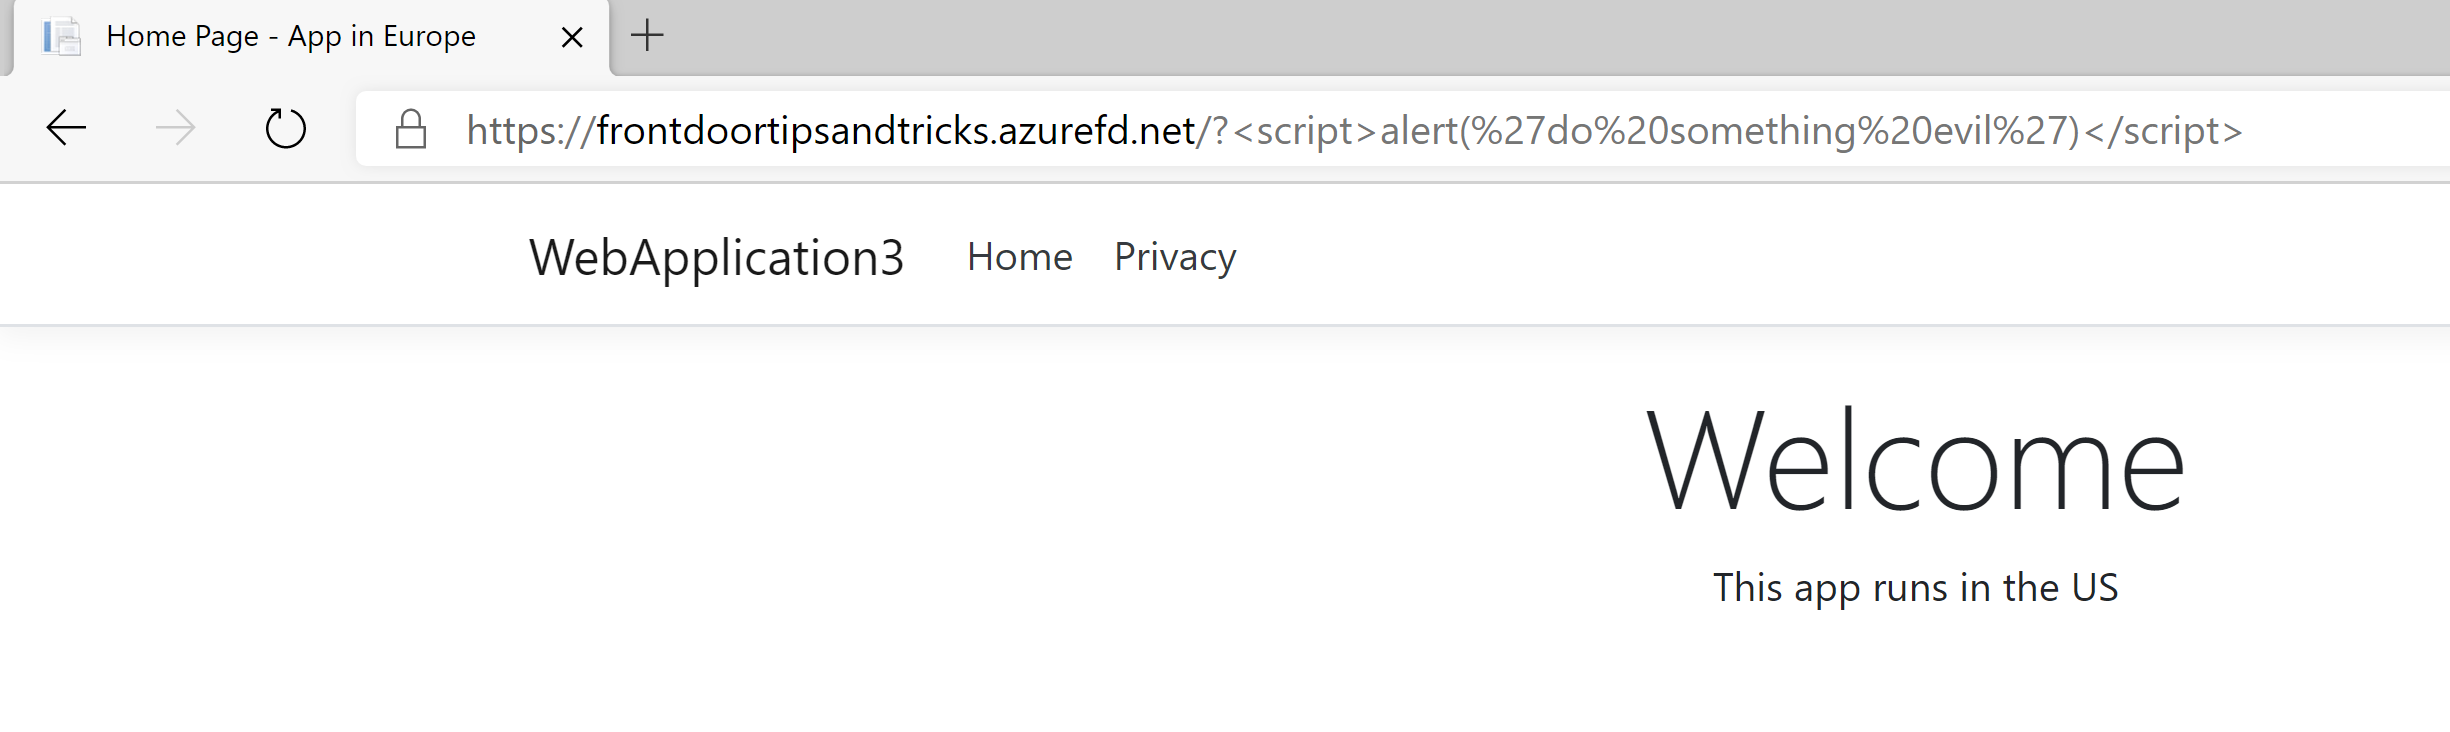Click the script alert query string in URL
Image resolution: width=2450 pixels, height=732 pixels.
[1727, 131]
